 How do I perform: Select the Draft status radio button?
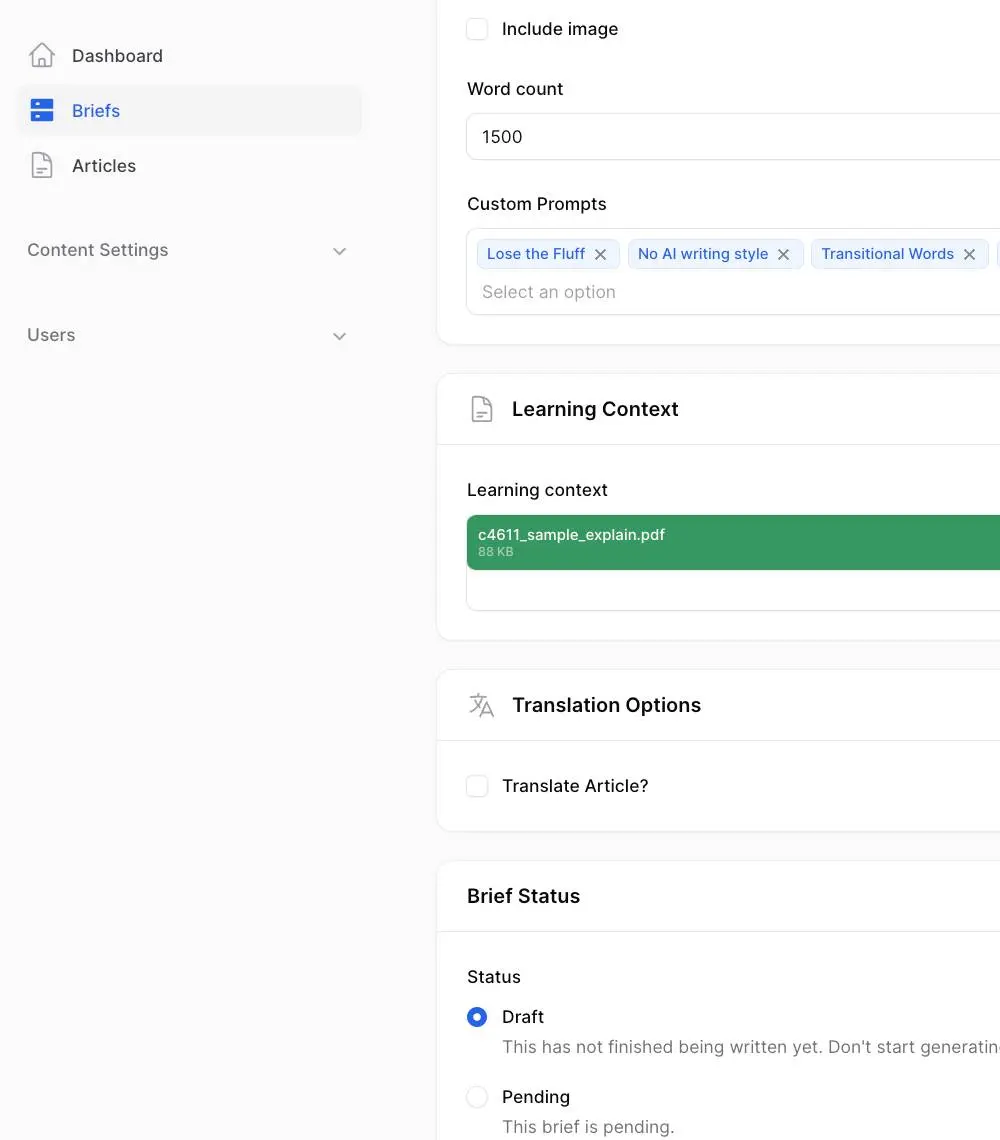tap(477, 1017)
